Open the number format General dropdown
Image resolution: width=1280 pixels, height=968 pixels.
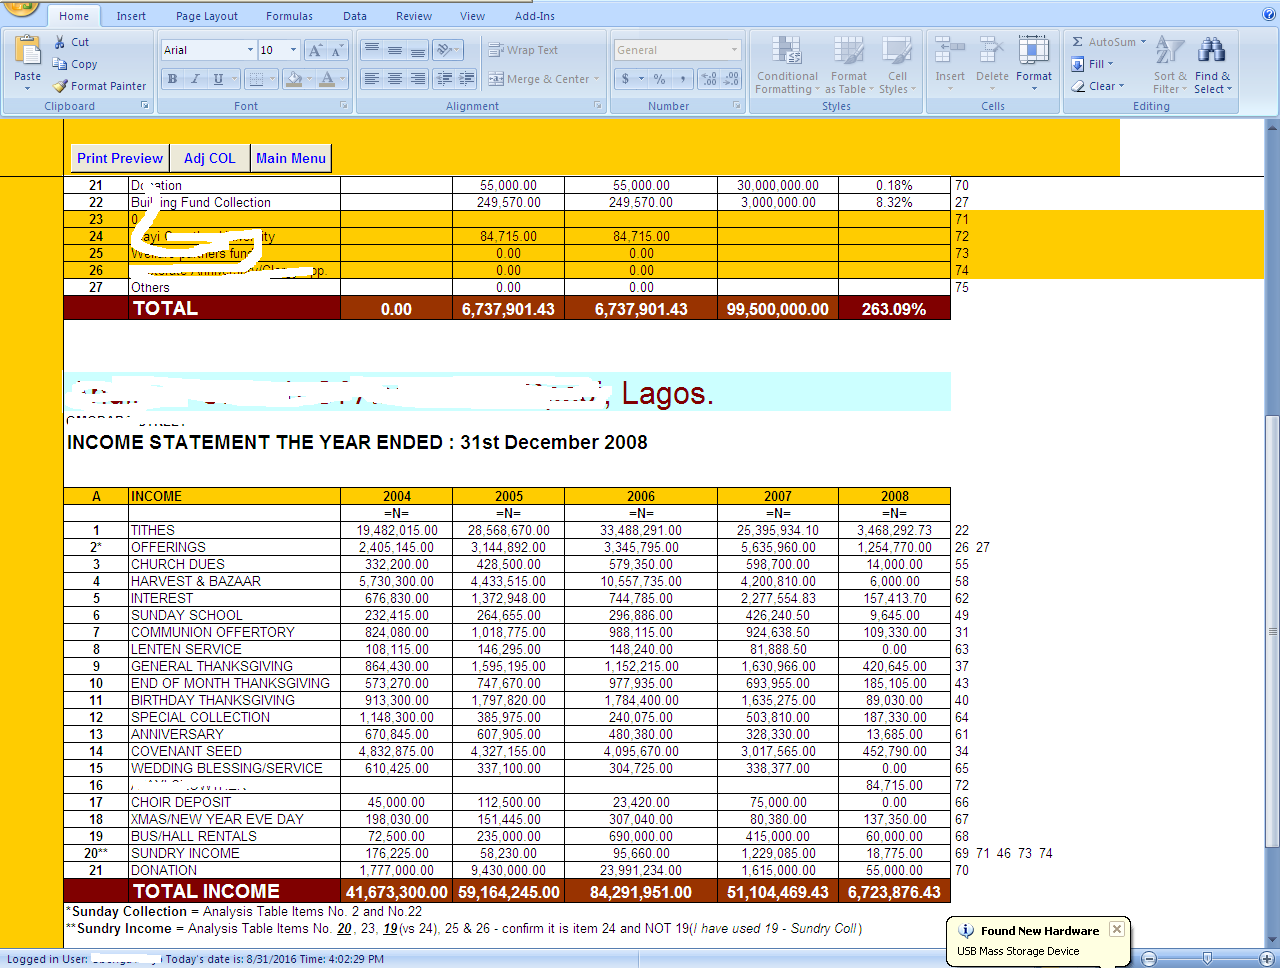[734, 50]
